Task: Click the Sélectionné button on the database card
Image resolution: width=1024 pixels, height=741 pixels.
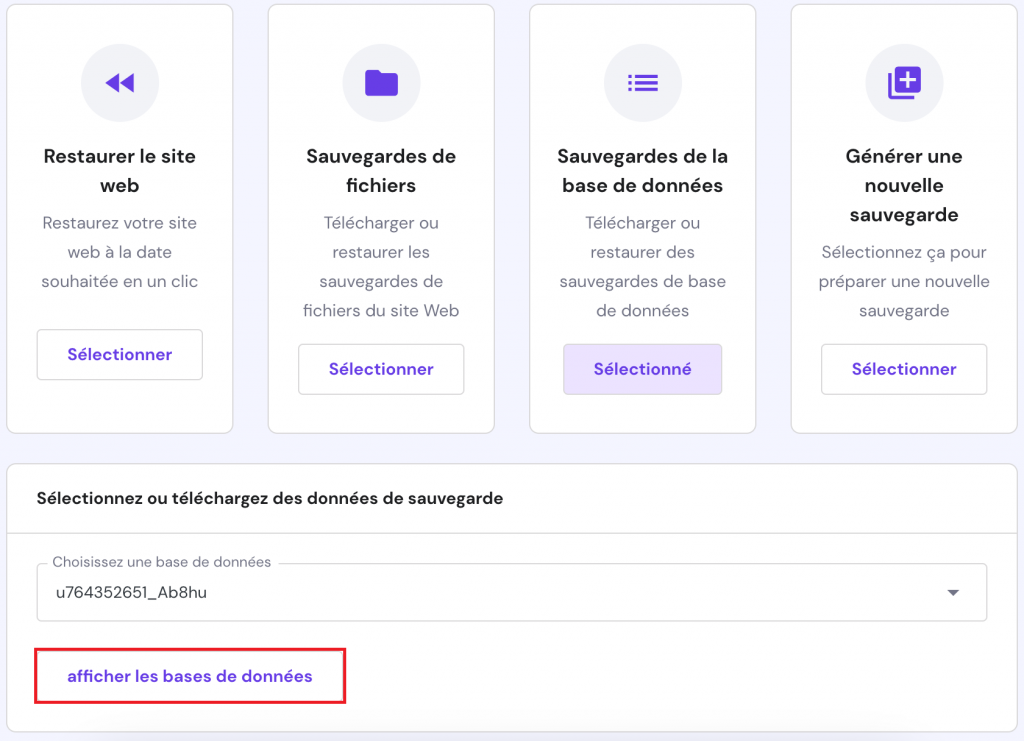Action: 643,369
